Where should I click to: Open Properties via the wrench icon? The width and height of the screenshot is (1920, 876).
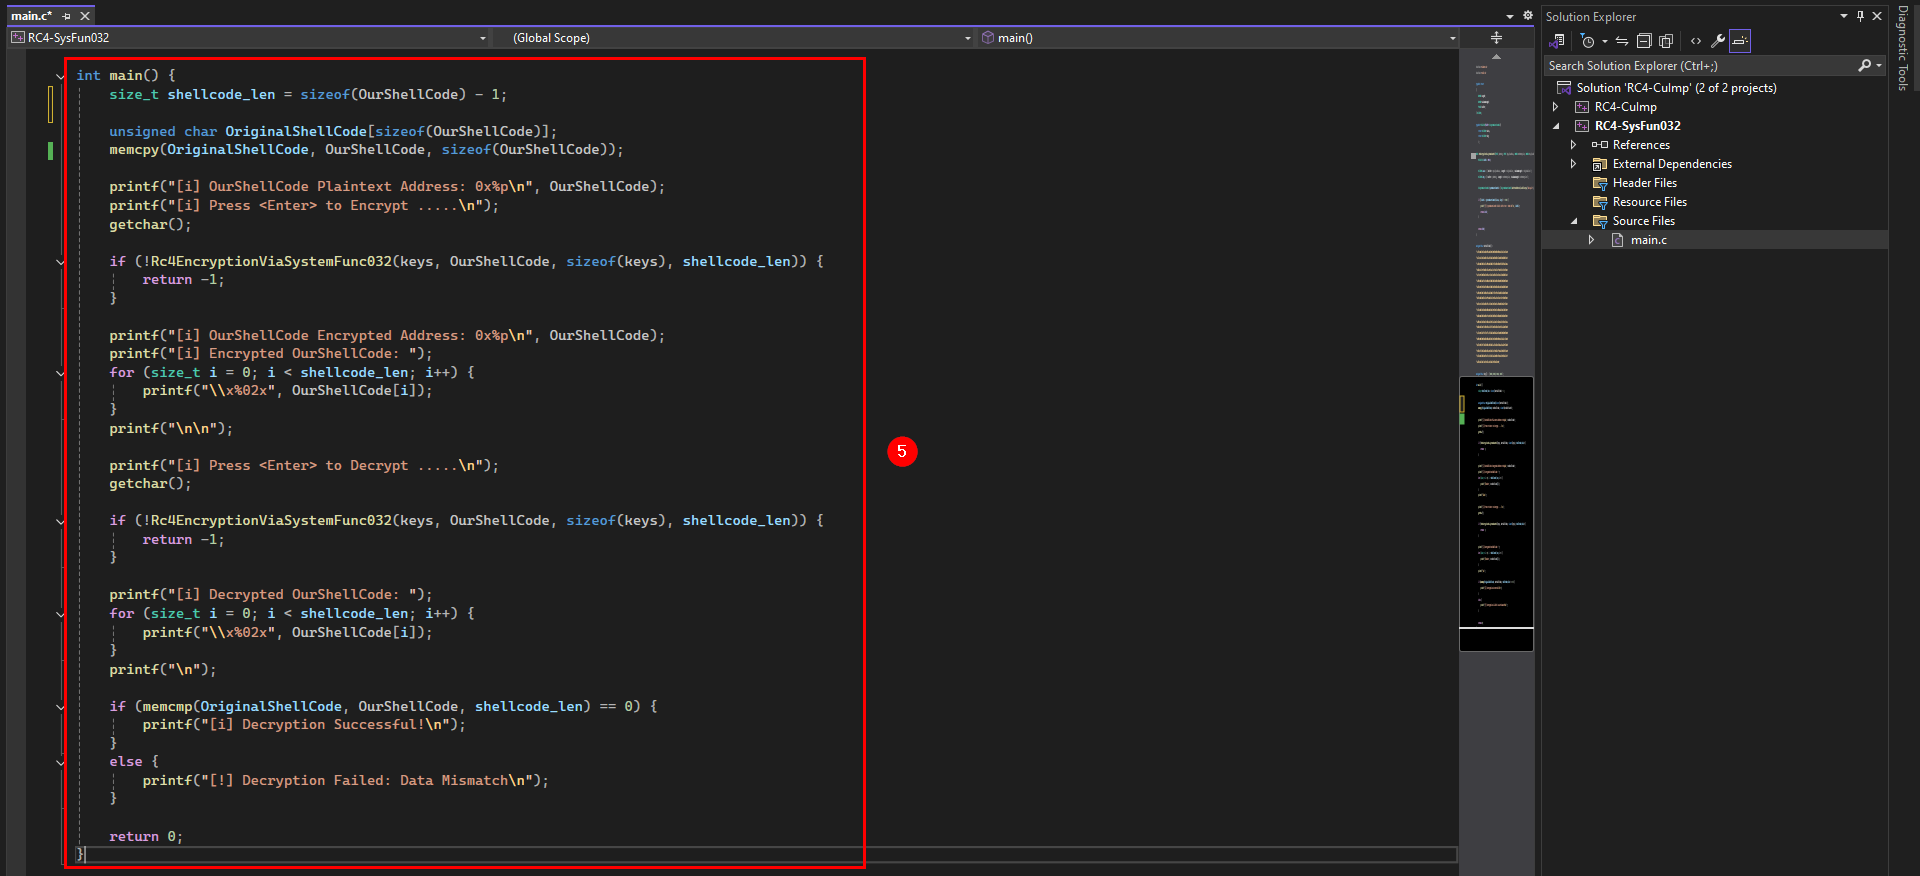tap(1718, 41)
